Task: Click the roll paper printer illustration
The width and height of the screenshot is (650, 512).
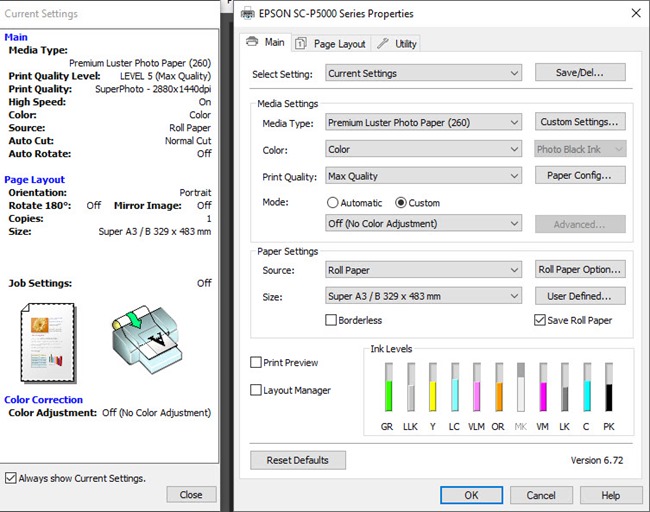Action: coord(147,339)
